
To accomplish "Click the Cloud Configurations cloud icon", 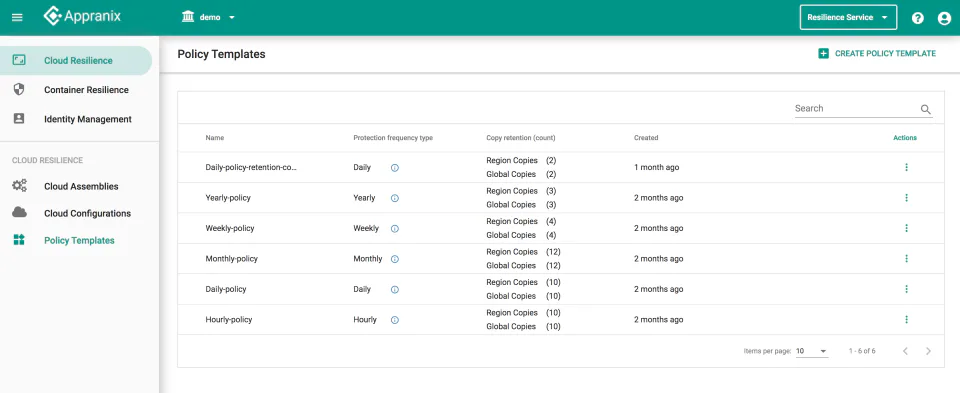I will point(19,212).
